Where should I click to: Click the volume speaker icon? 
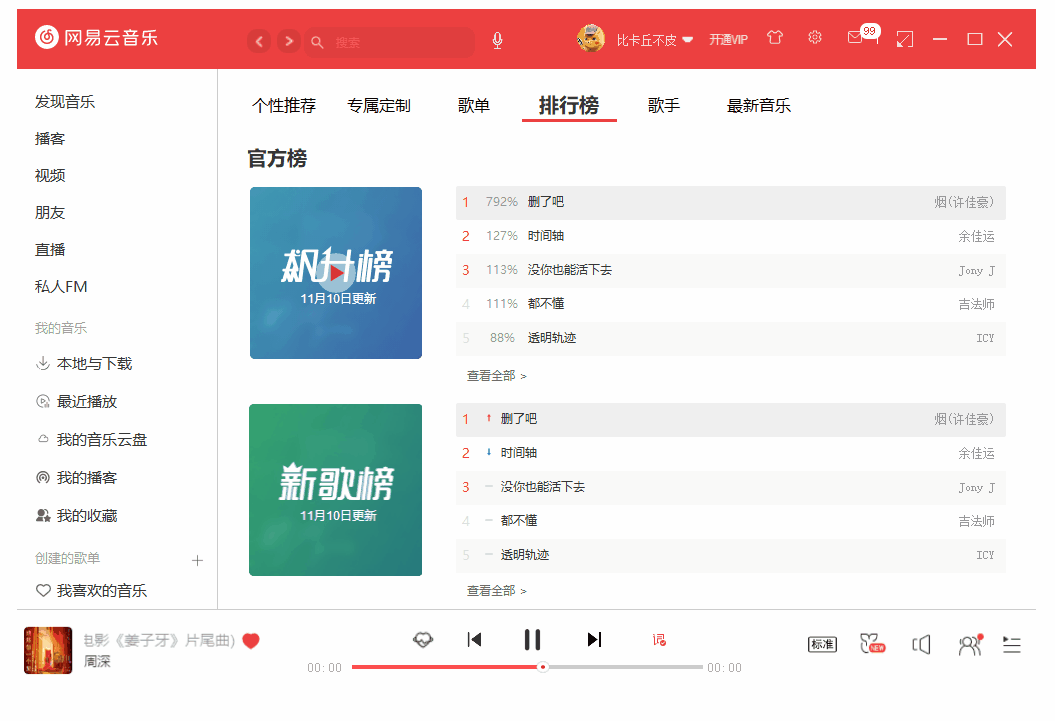coord(921,645)
